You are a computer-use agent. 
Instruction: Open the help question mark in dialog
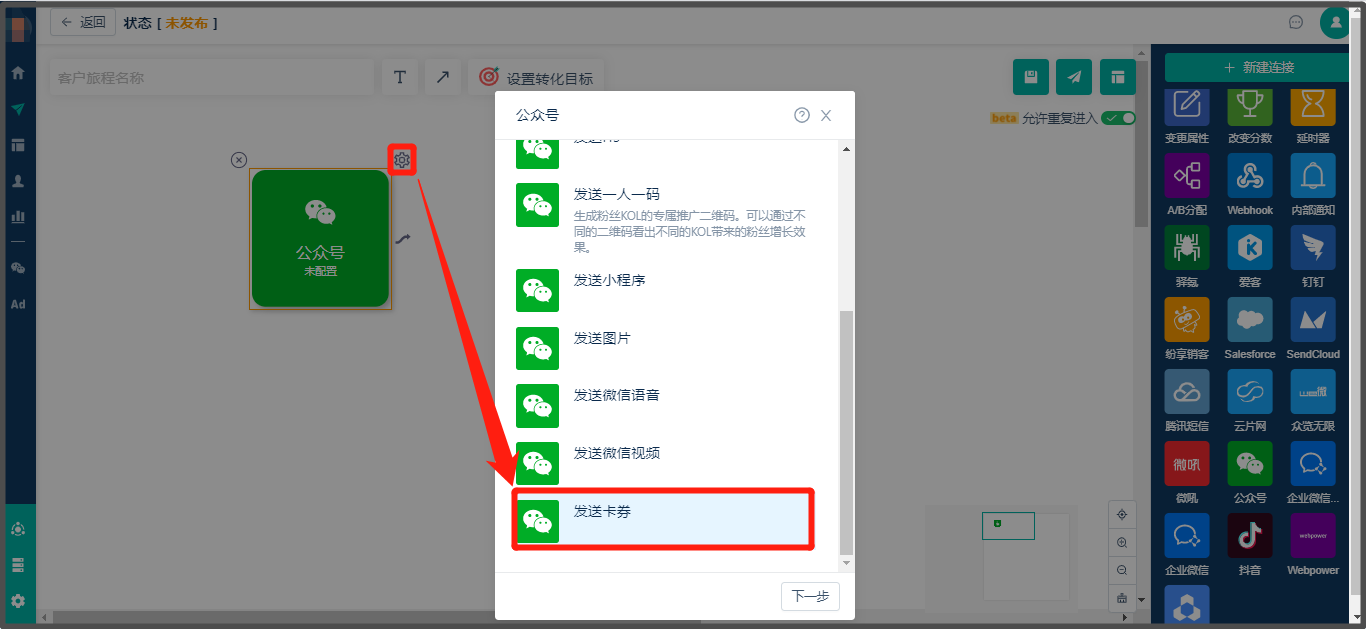802,115
